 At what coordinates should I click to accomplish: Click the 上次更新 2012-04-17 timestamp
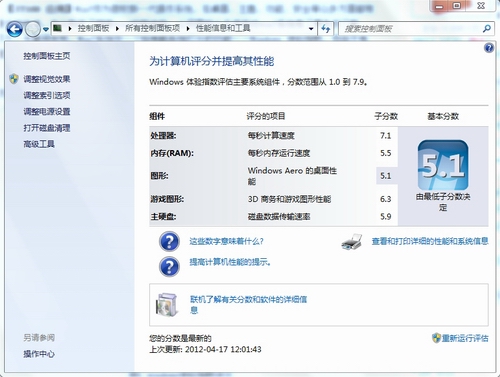(x=205, y=350)
